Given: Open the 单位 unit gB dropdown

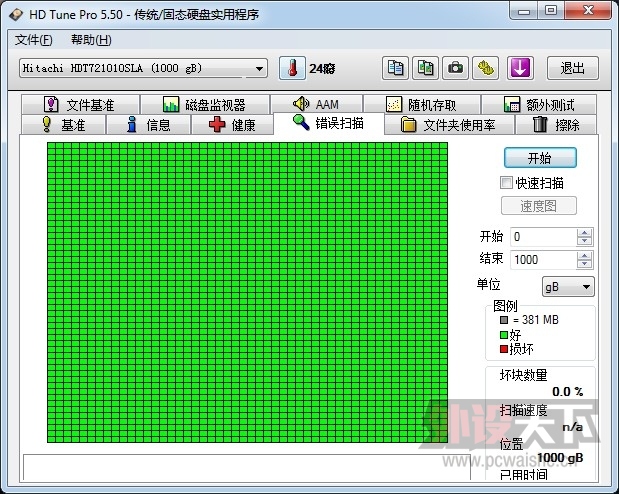Looking at the screenshot, I should tap(568, 287).
